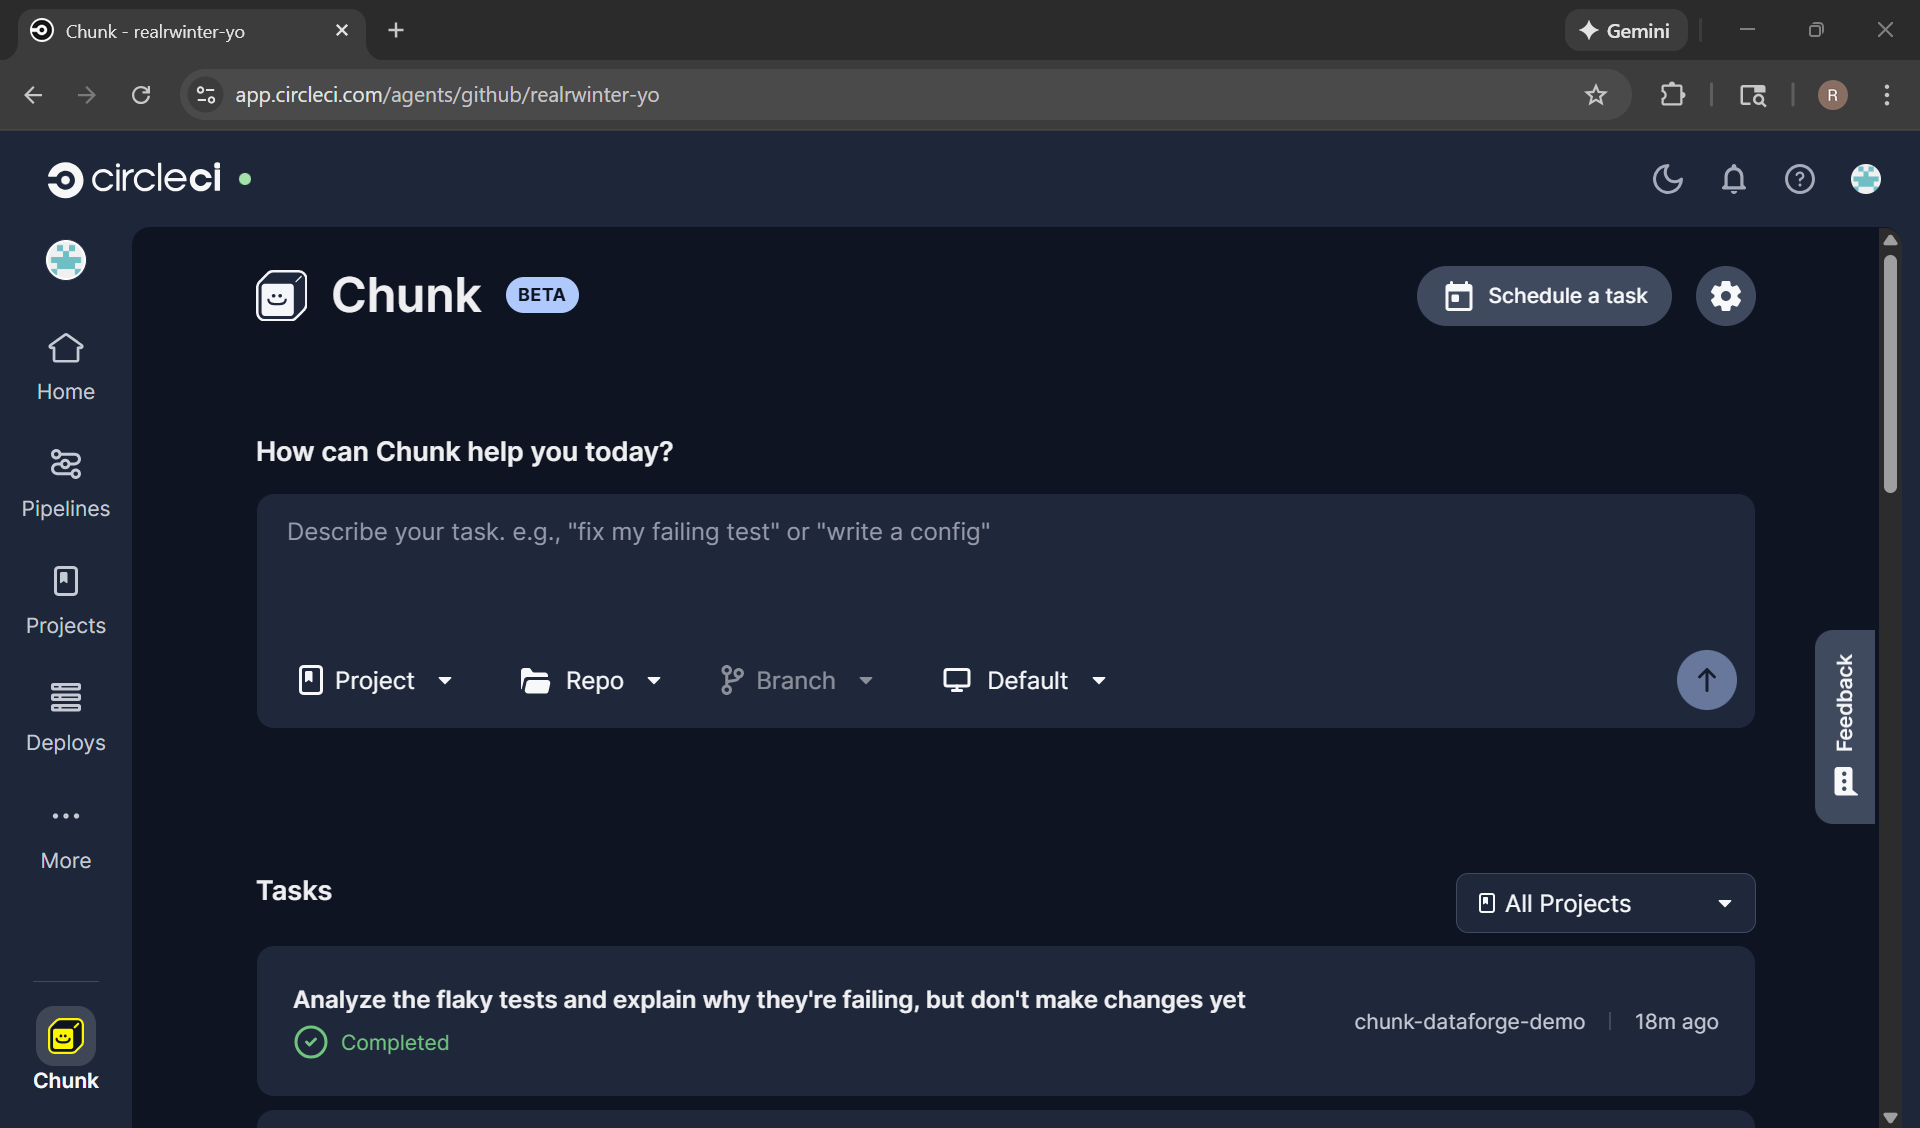Change the All Projects filter

[1603, 902]
